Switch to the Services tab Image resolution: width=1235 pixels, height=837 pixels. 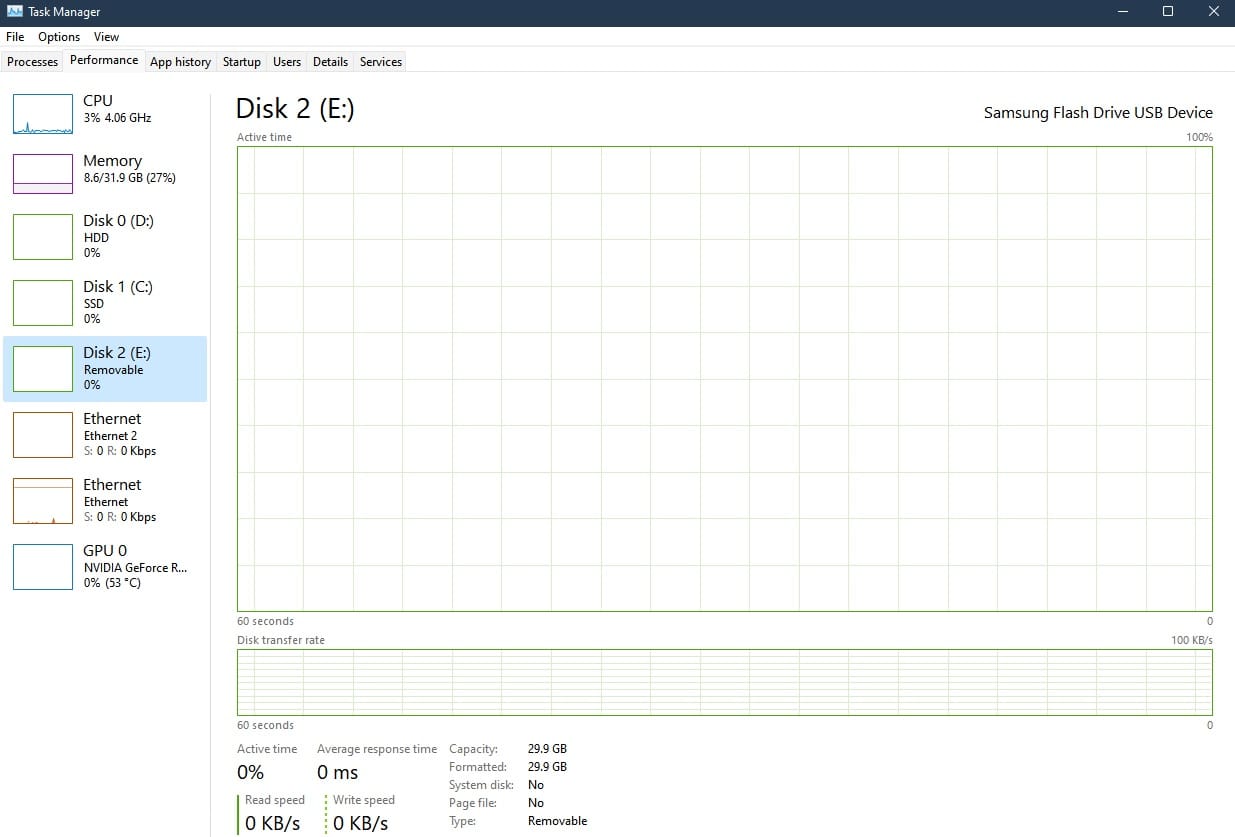pos(381,62)
